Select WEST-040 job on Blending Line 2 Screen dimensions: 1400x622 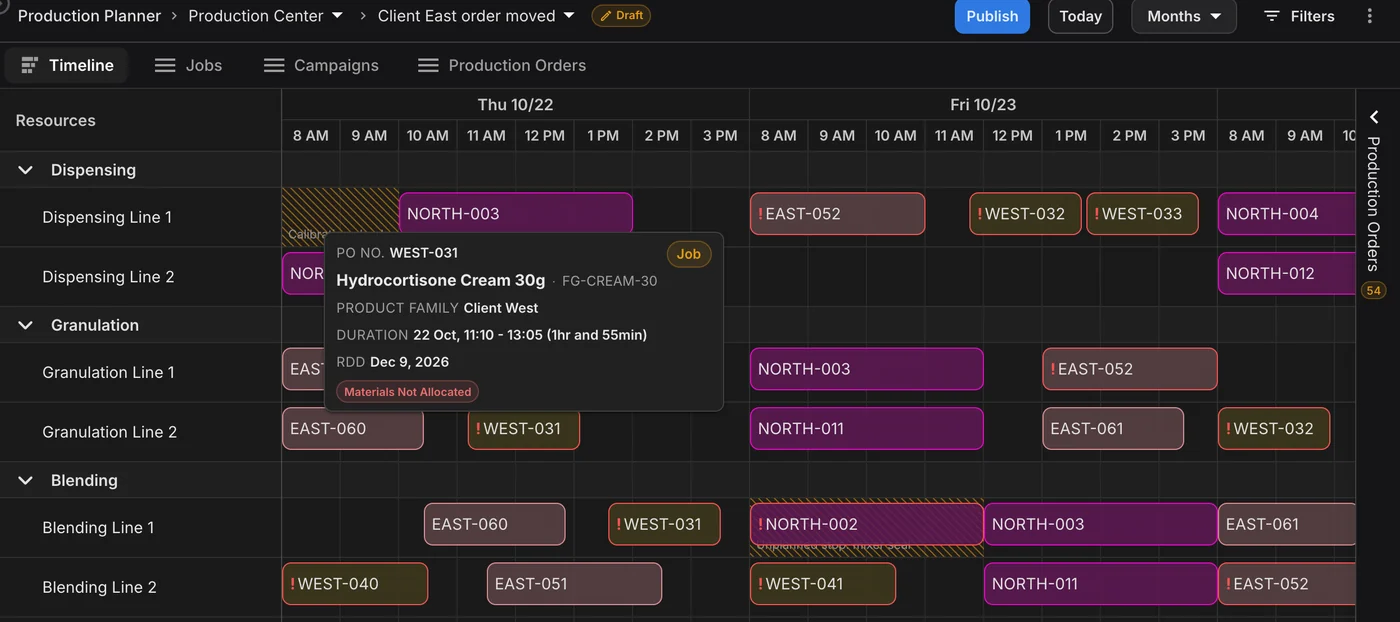tap(355, 584)
